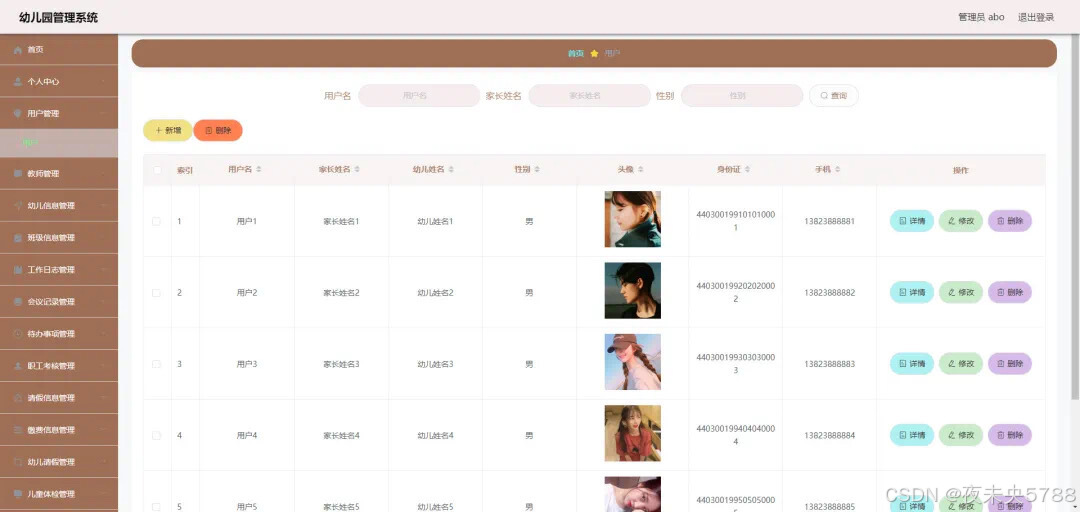Click 详情 for 用户4 row
This screenshot has width=1080, height=512.
(x=912, y=436)
